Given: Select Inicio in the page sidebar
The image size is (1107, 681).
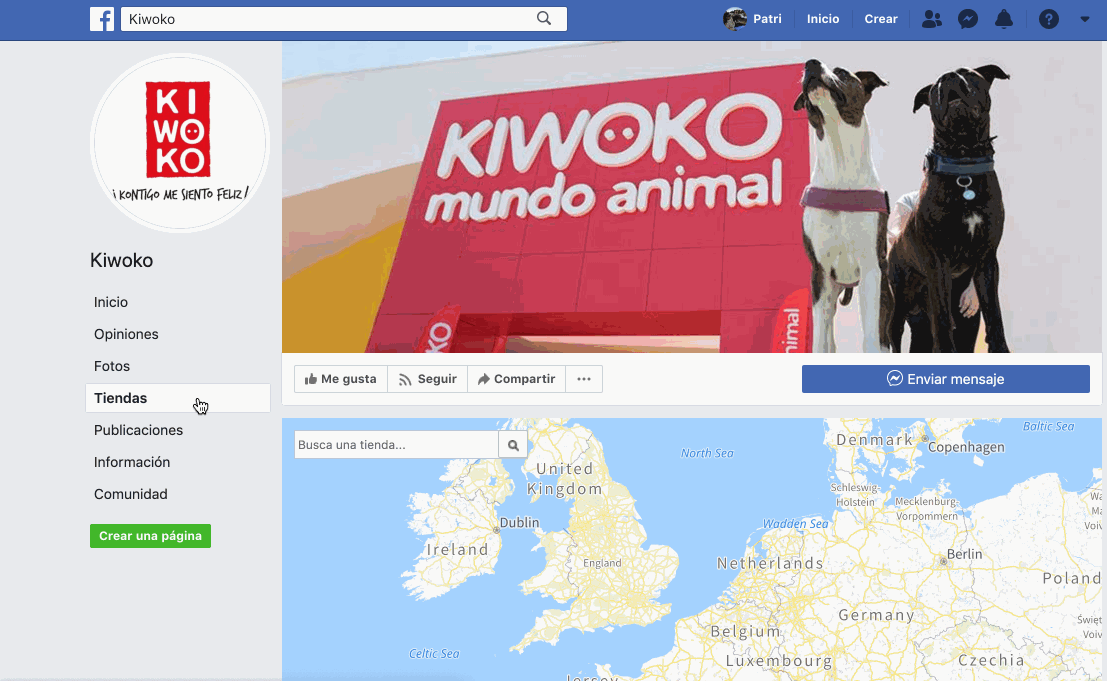Looking at the screenshot, I should coord(111,302).
